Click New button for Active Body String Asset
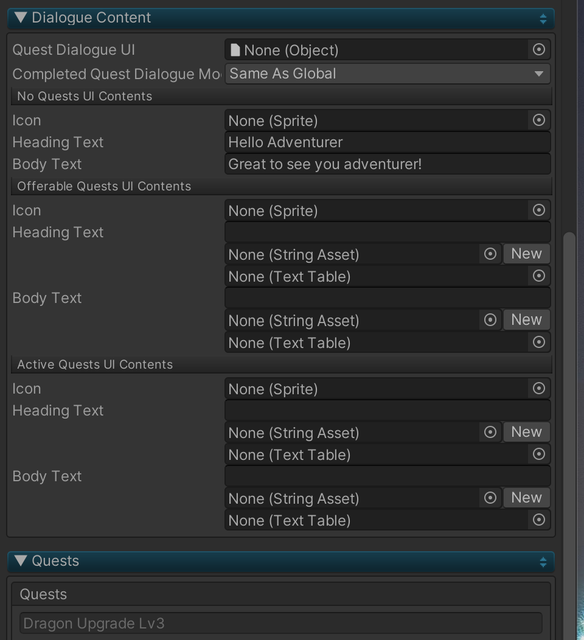 [x=526, y=498]
